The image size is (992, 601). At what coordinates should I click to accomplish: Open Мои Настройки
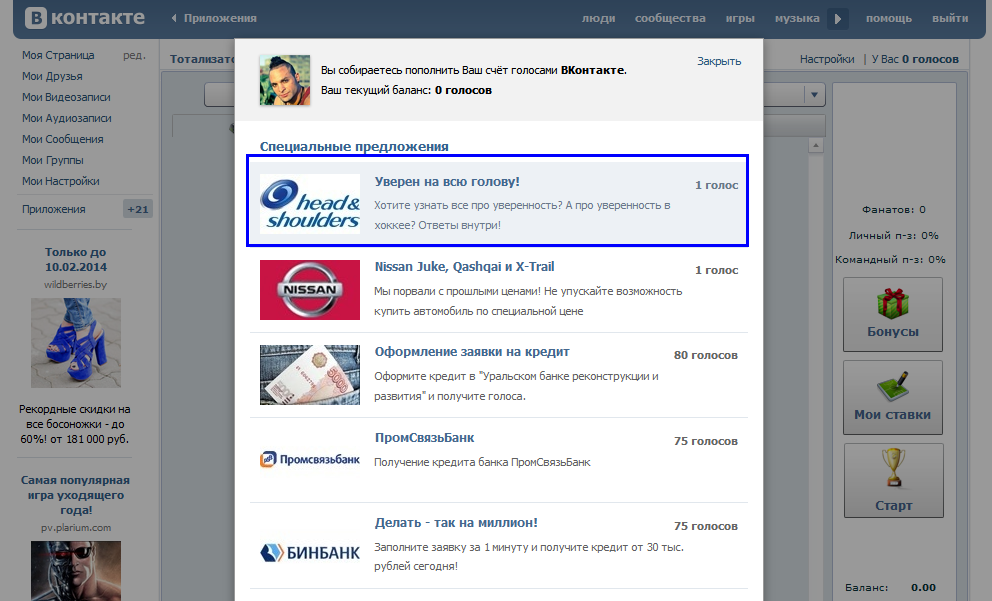(x=61, y=181)
